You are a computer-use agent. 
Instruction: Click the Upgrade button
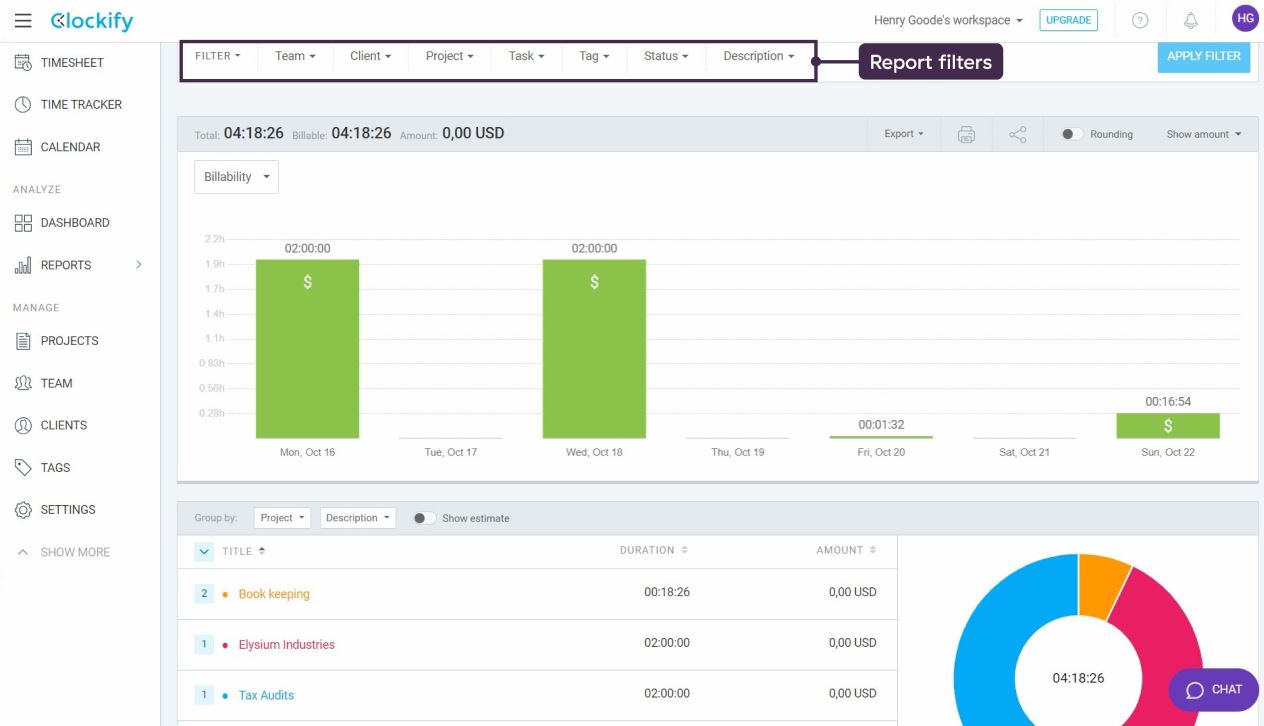click(x=1068, y=20)
